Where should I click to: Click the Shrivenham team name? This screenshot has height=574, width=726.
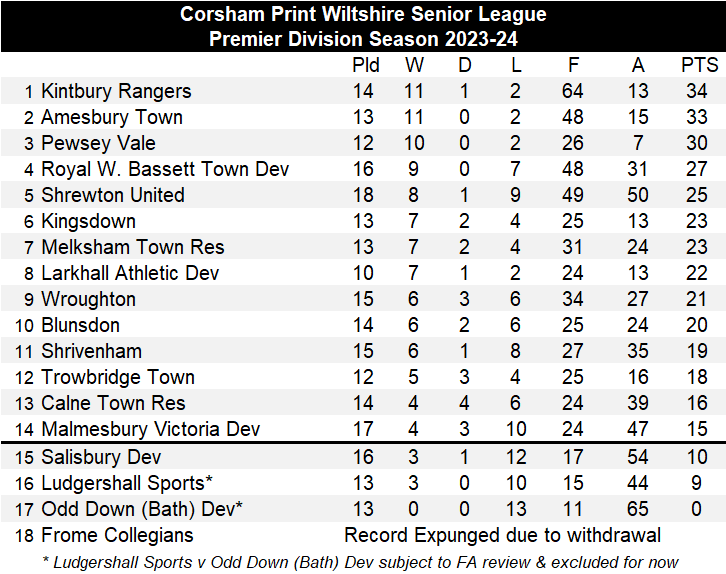[91, 351]
